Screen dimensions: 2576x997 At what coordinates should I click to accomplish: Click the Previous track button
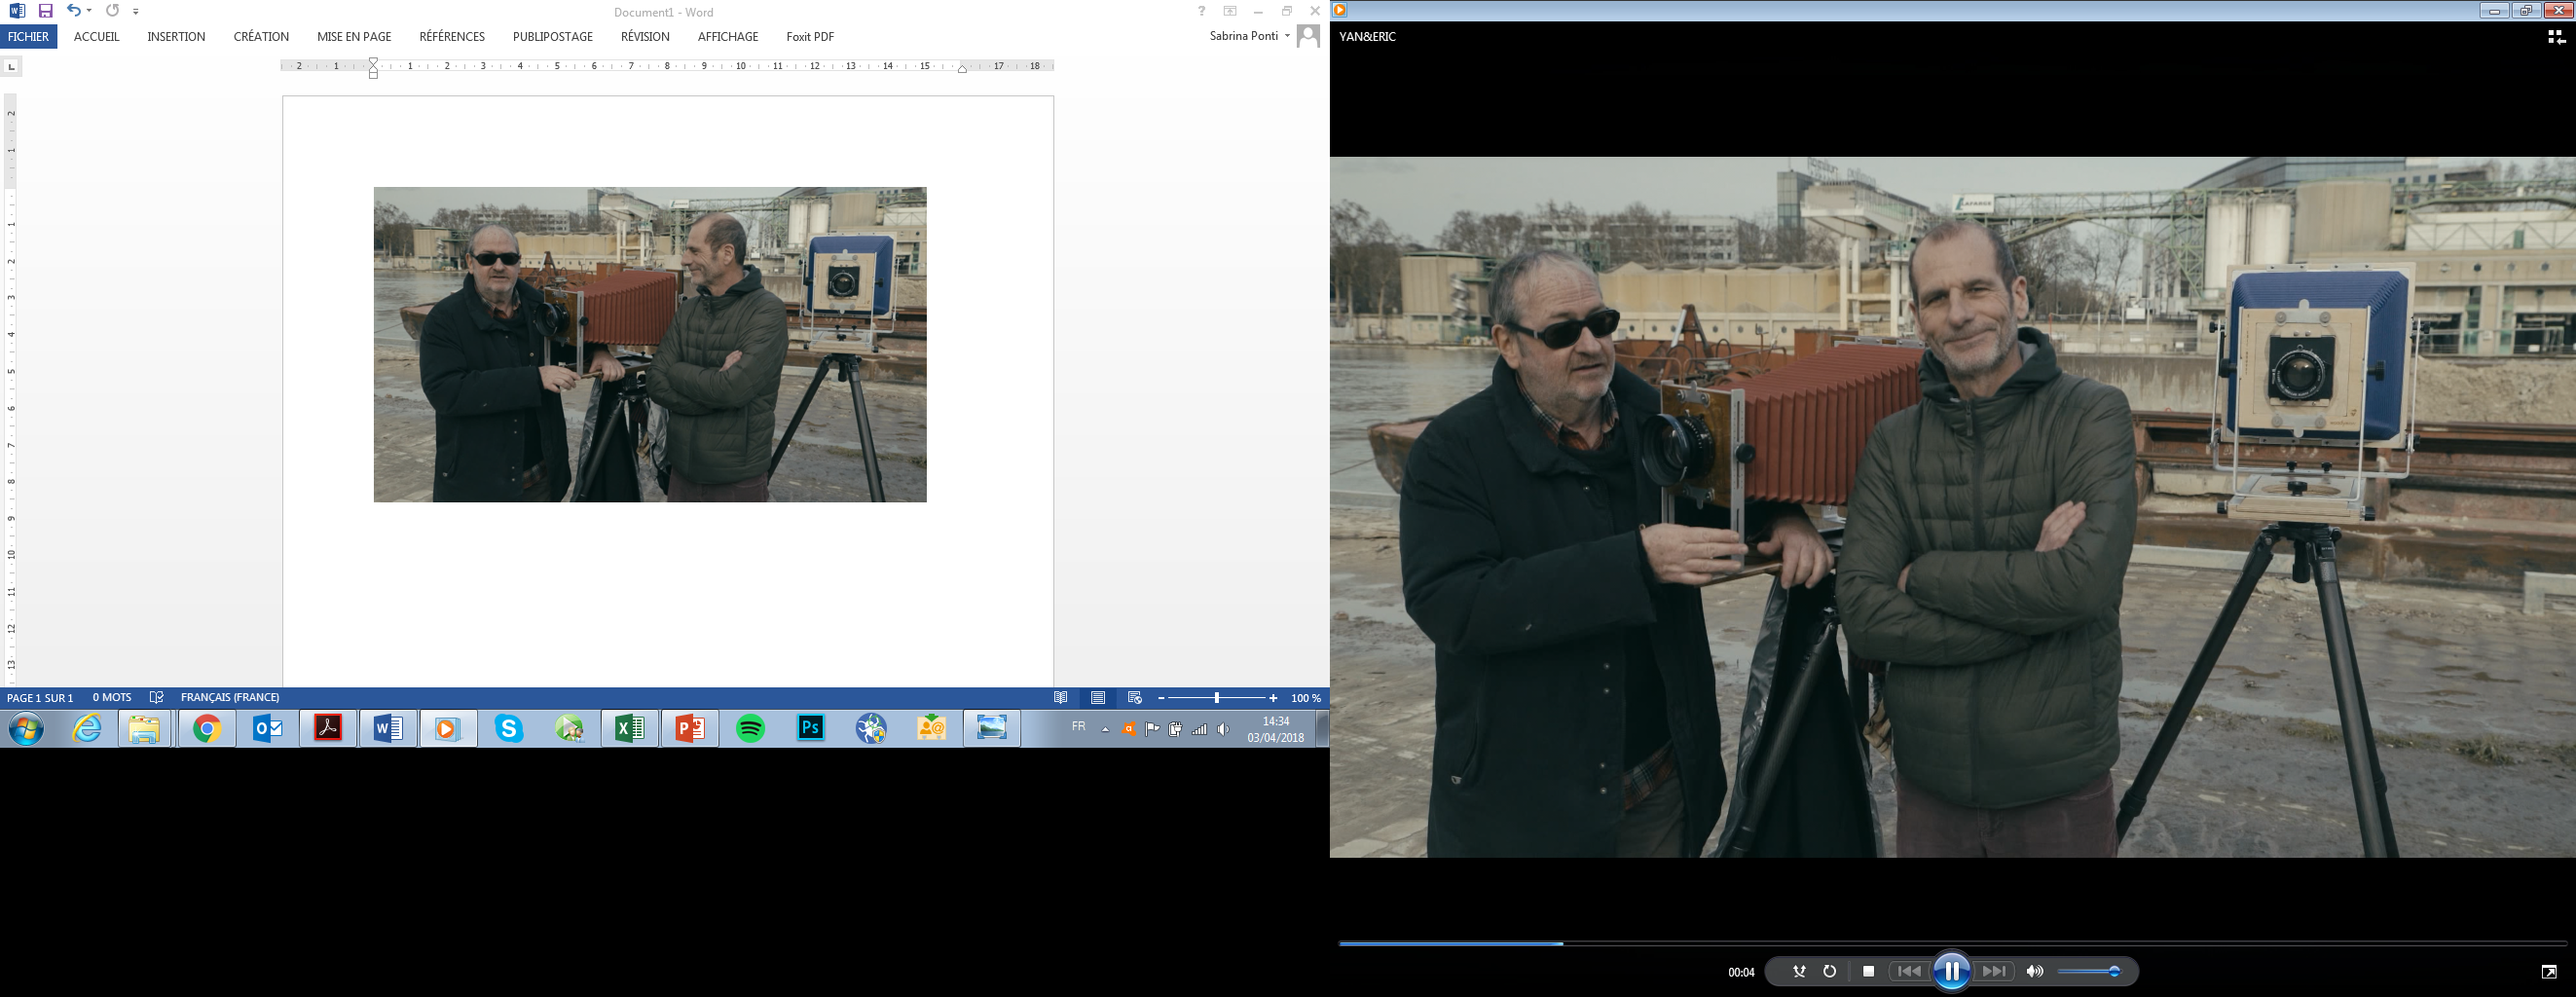[x=1909, y=971]
